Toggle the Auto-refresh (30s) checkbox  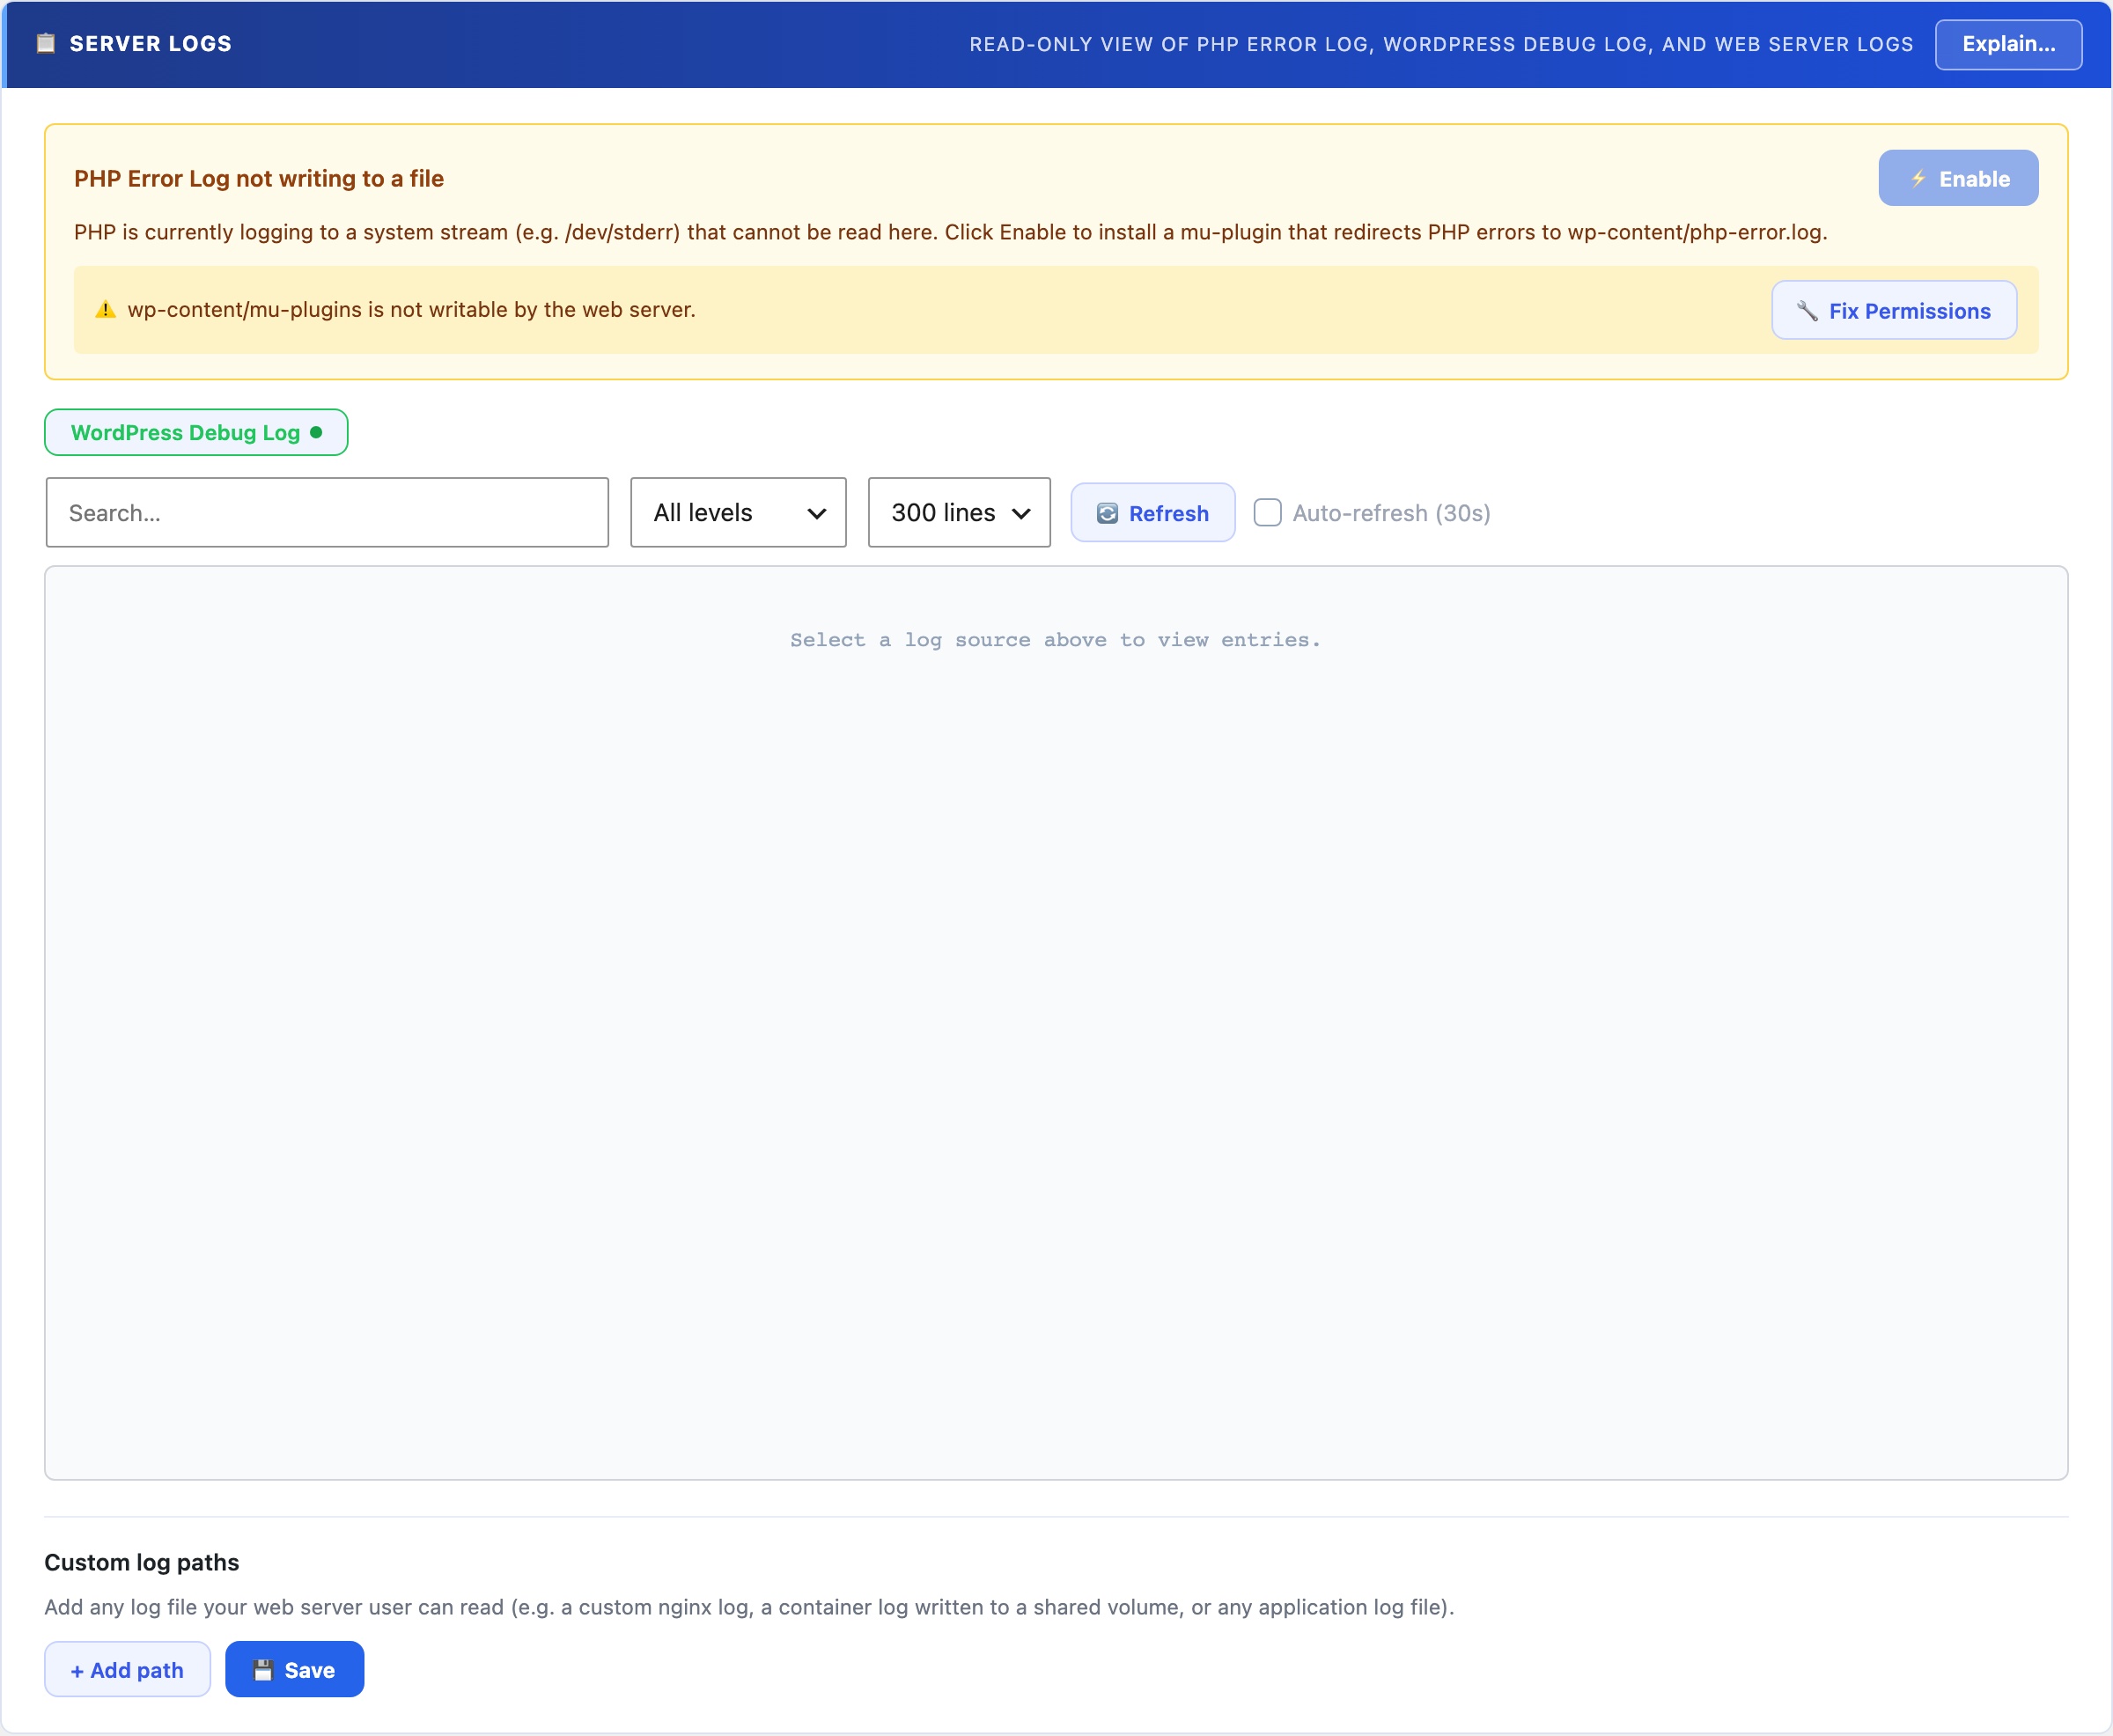coord(1267,512)
